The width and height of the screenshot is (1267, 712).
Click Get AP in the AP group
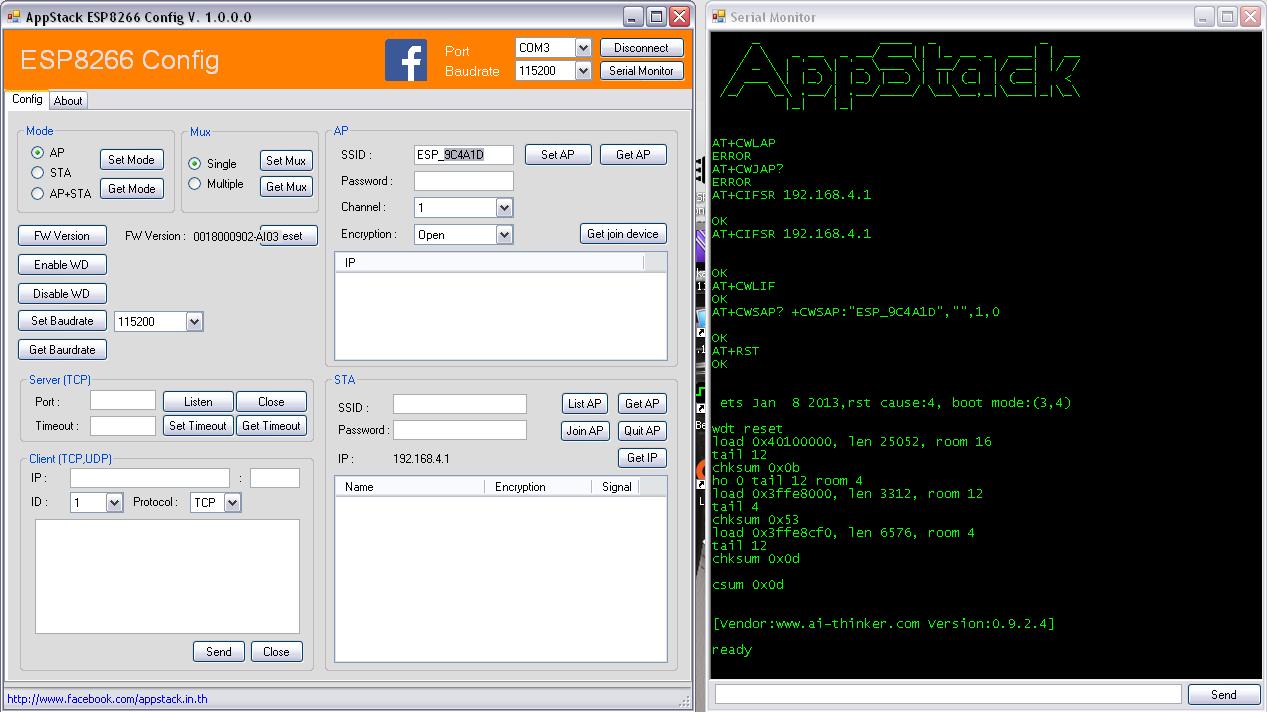click(633, 155)
